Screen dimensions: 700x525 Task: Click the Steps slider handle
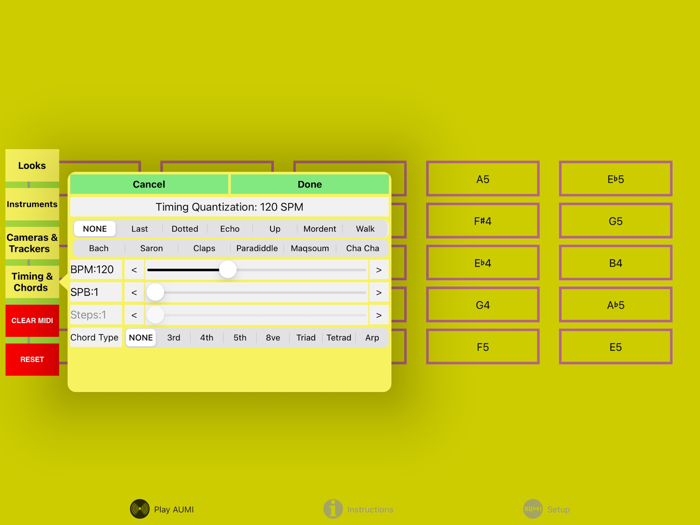tap(155, 315)
